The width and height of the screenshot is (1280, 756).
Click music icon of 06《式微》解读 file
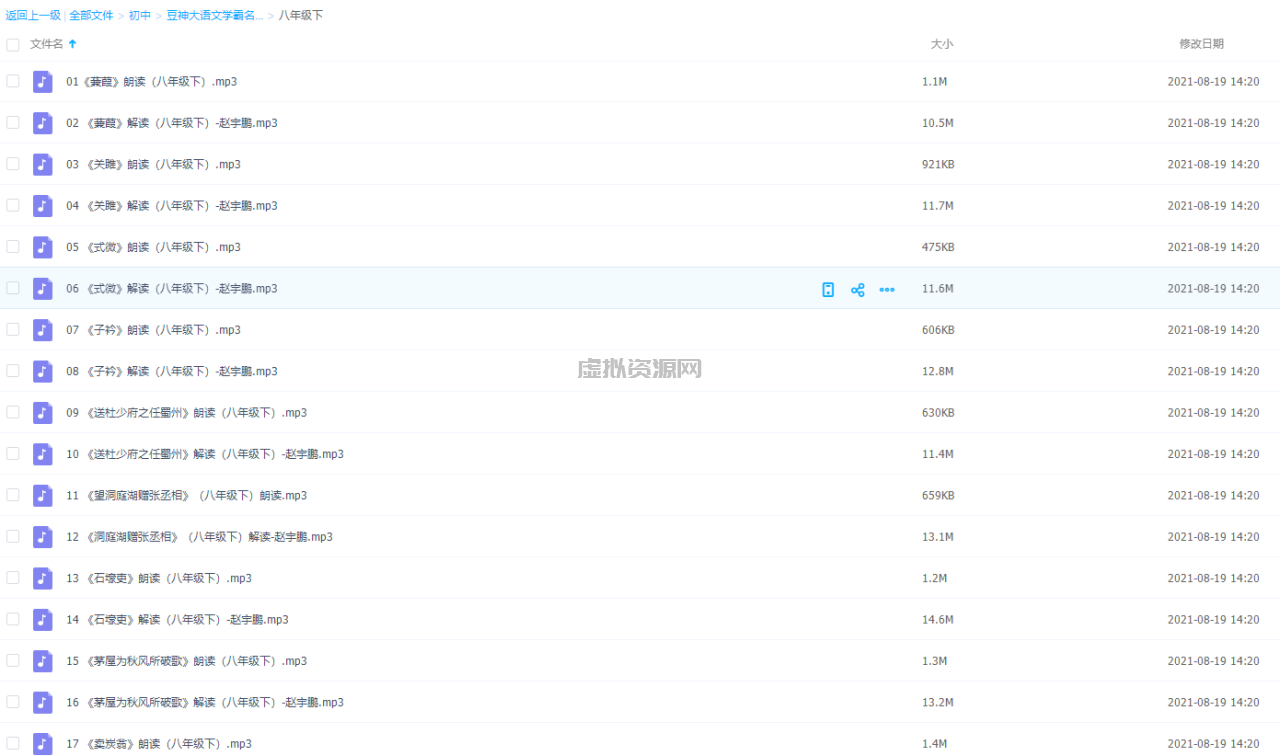(42, 288)
